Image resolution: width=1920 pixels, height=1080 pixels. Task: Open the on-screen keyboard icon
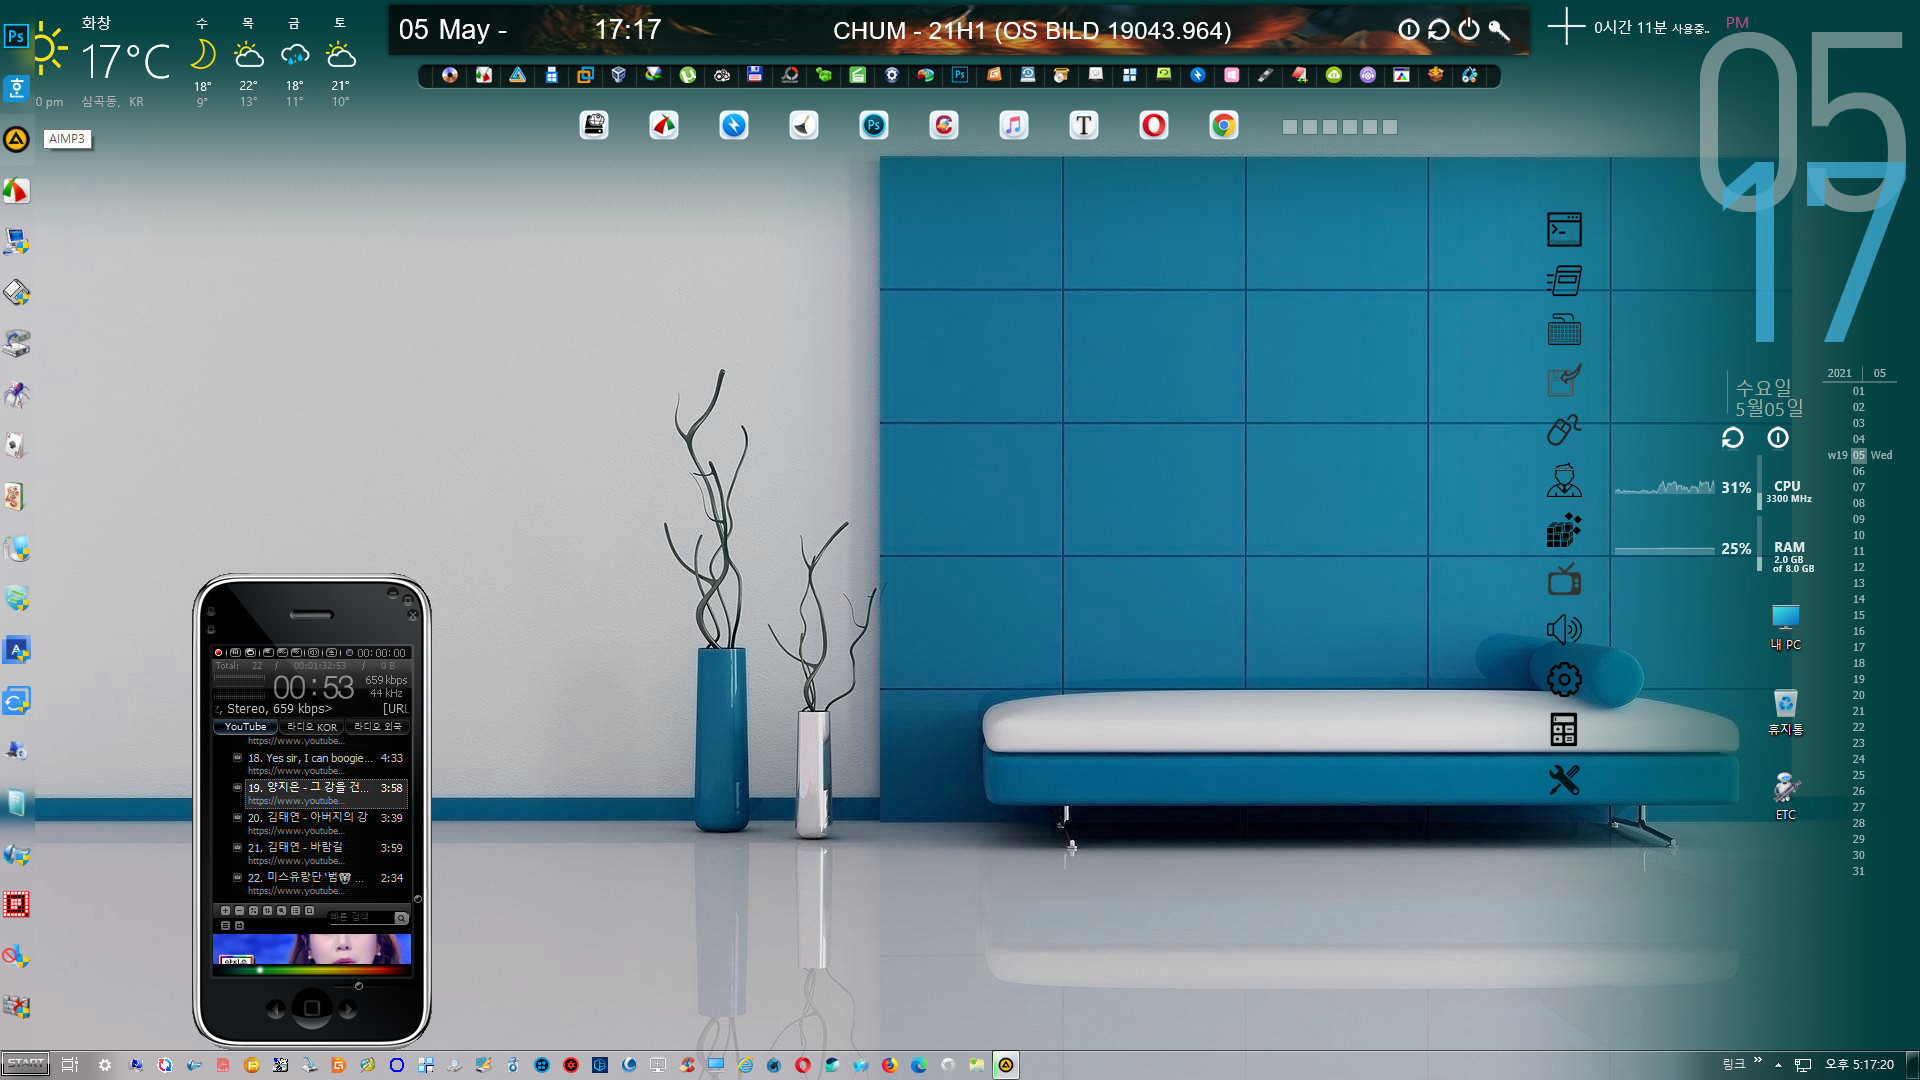1564,330
